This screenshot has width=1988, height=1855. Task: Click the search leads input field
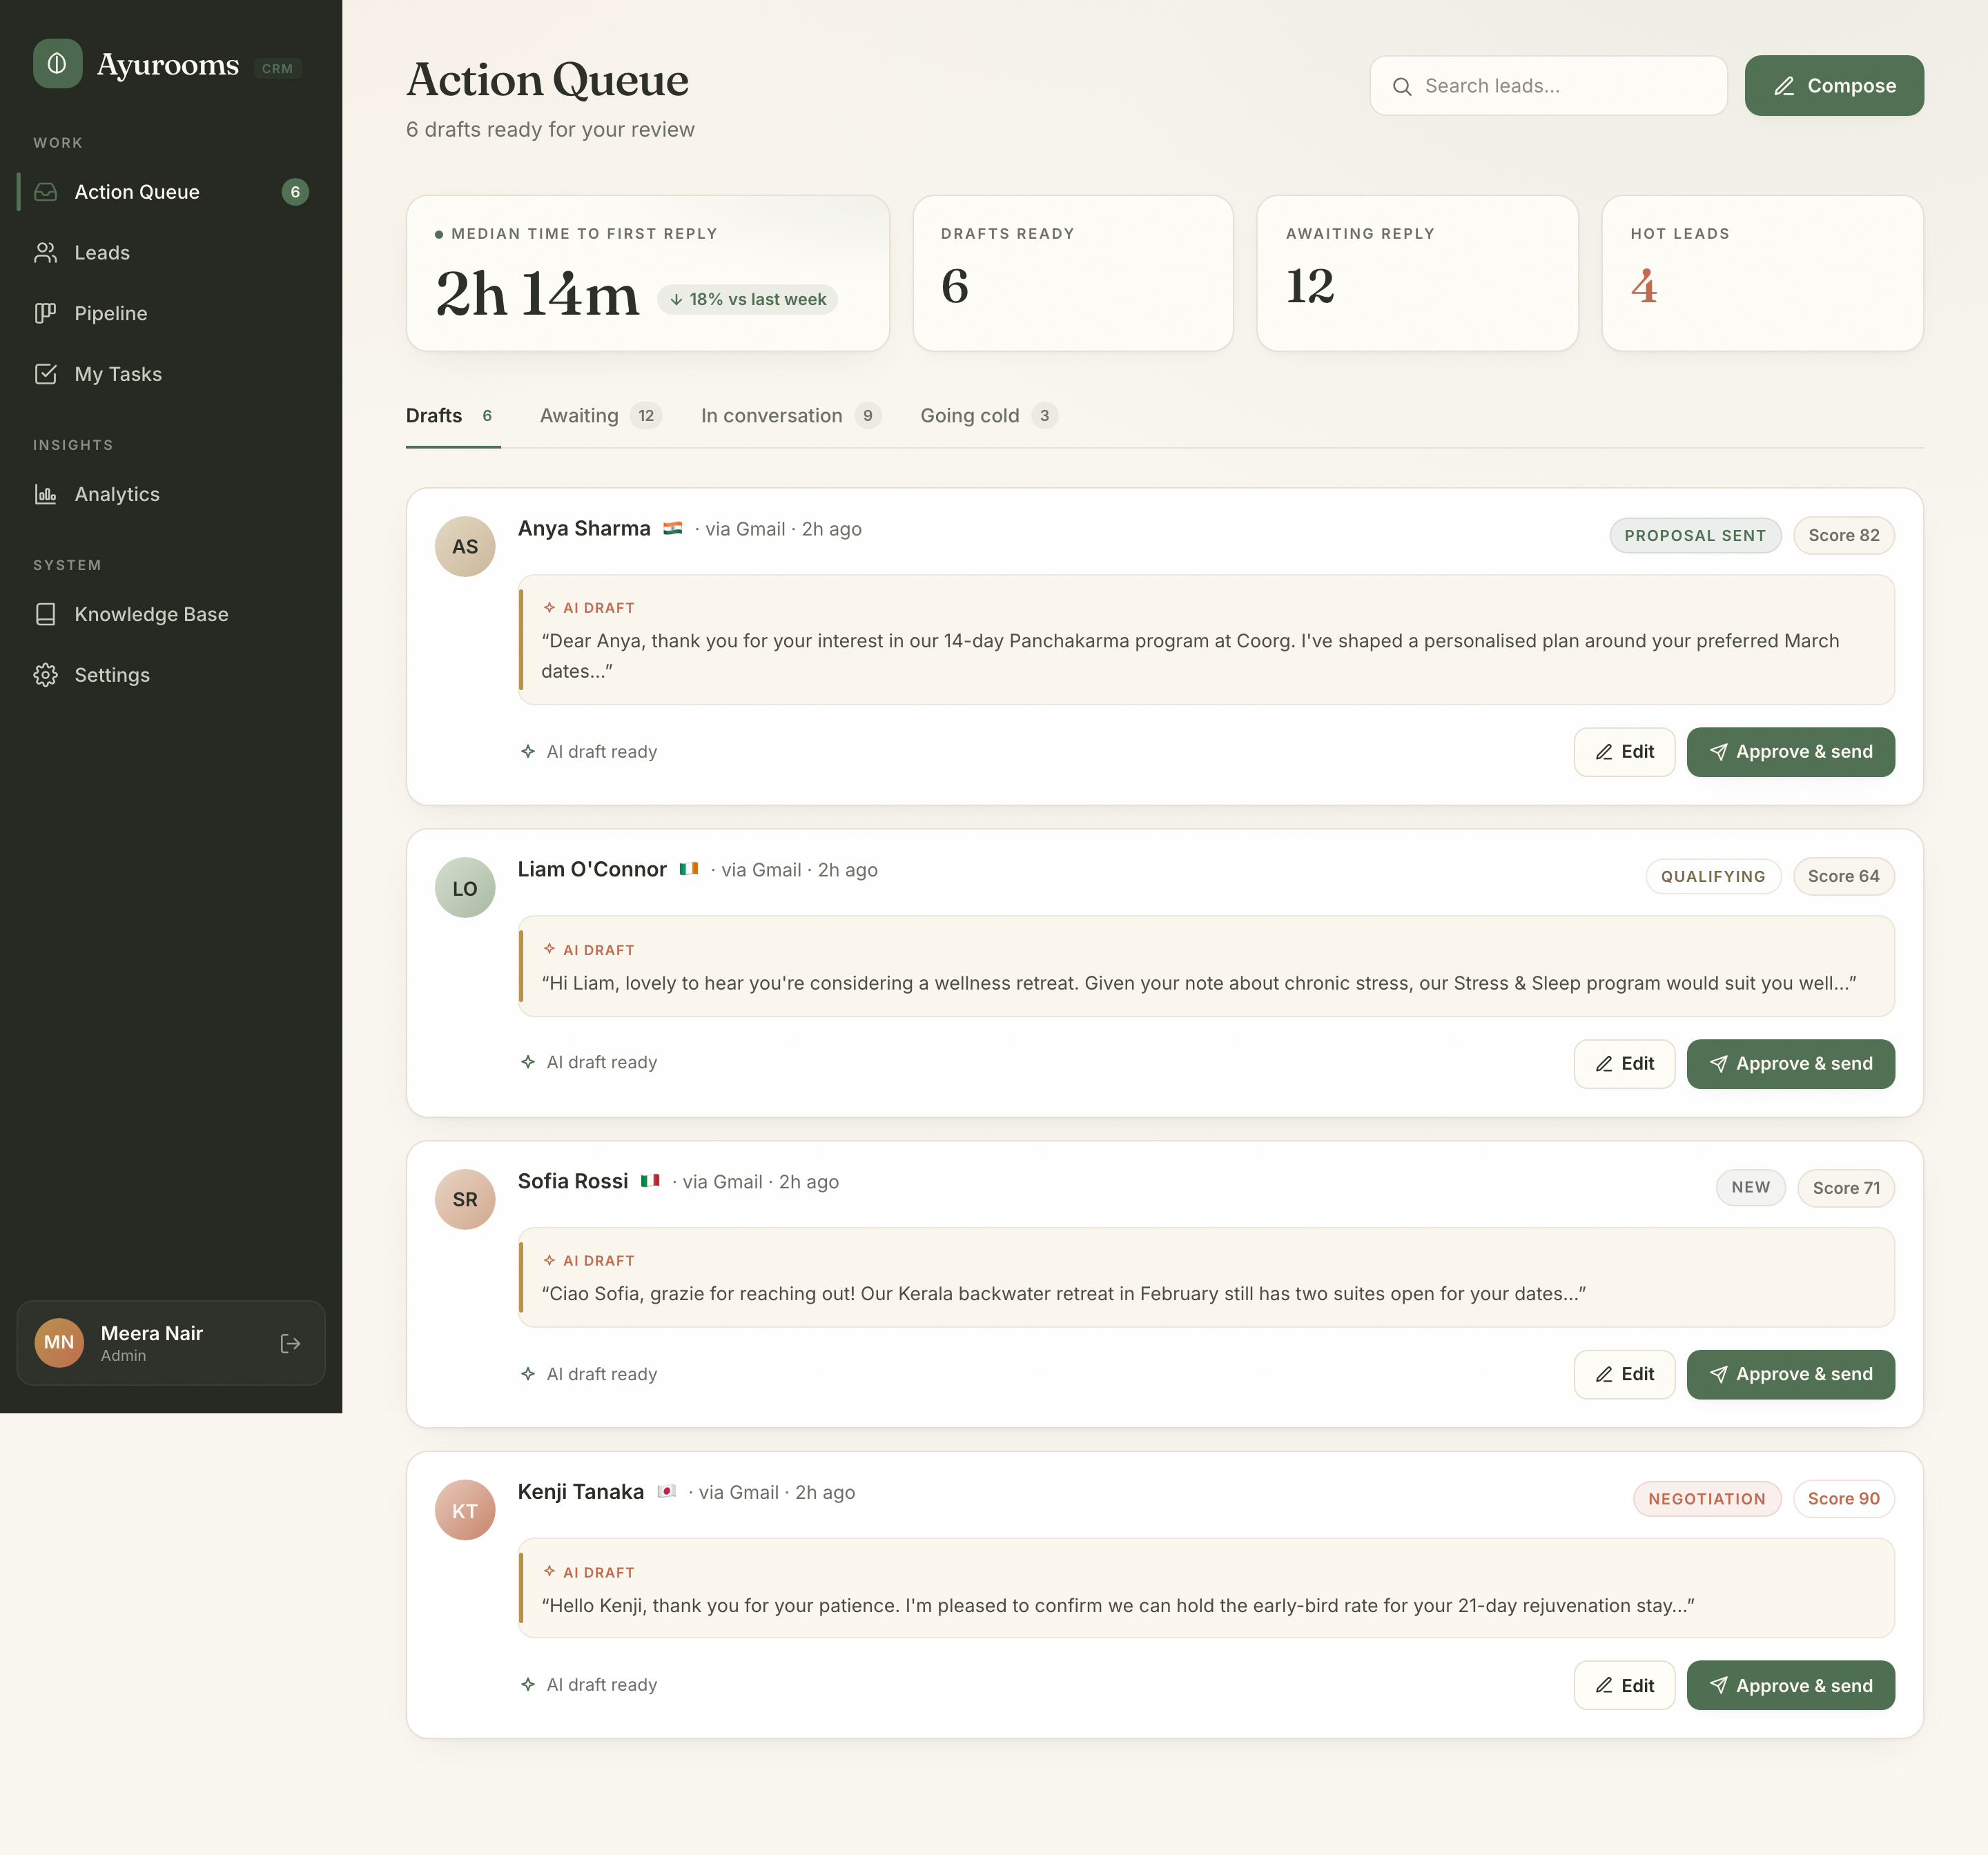[x=1548, y=86]
